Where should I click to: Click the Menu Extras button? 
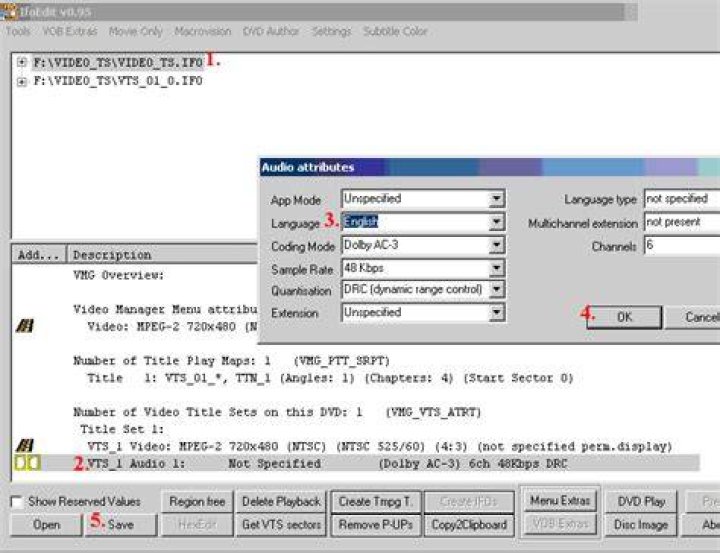tap(560, 501)
